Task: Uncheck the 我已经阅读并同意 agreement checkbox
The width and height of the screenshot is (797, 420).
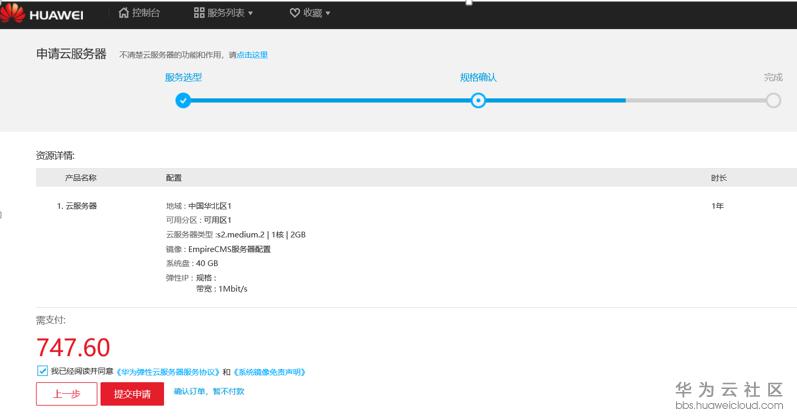Action: point(42,371)
